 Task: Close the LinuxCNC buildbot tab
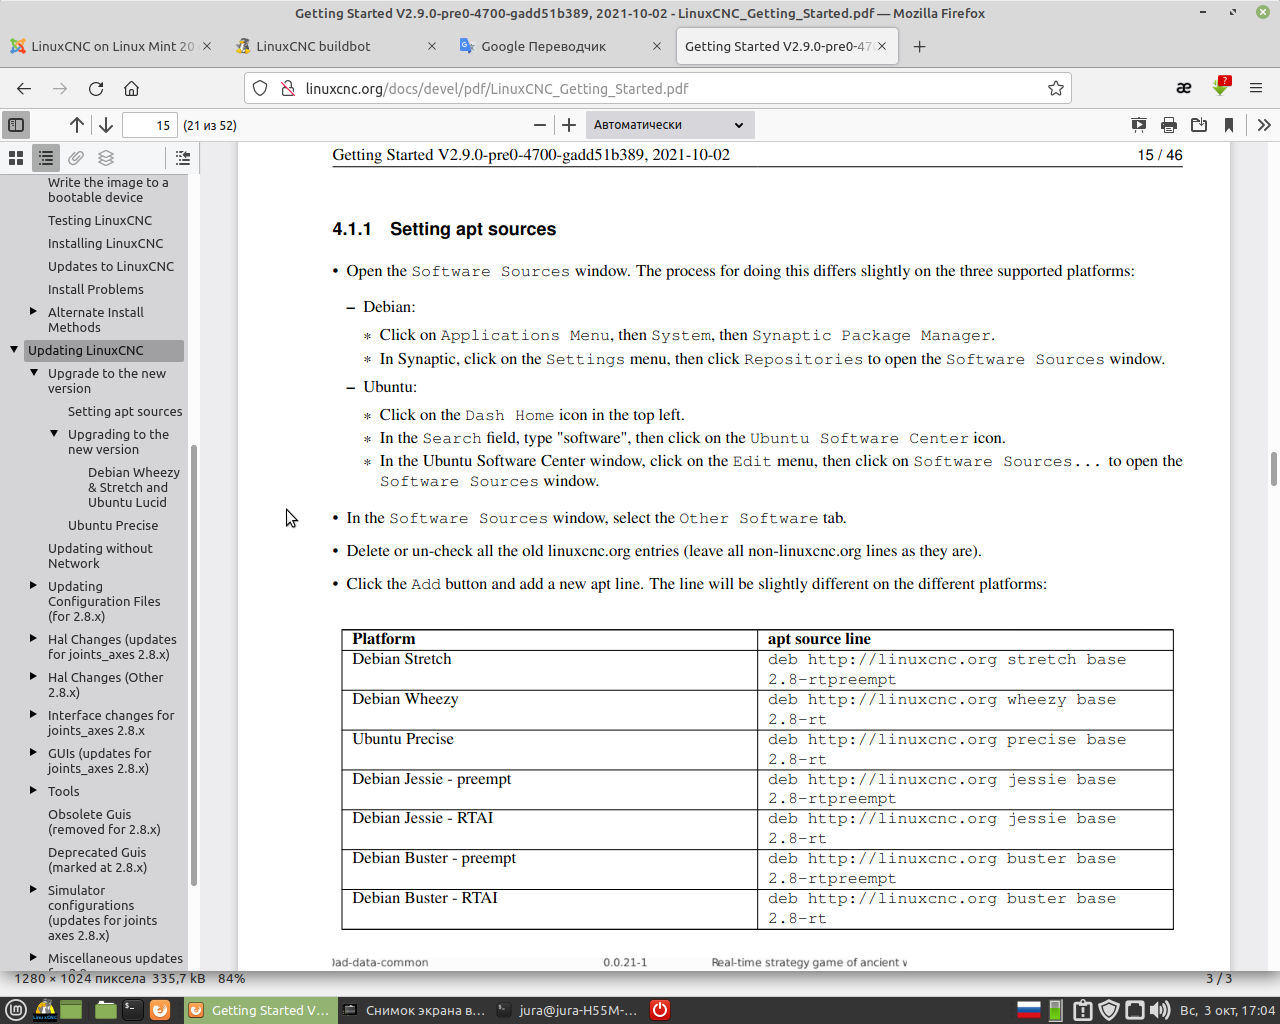pos(432,46)
